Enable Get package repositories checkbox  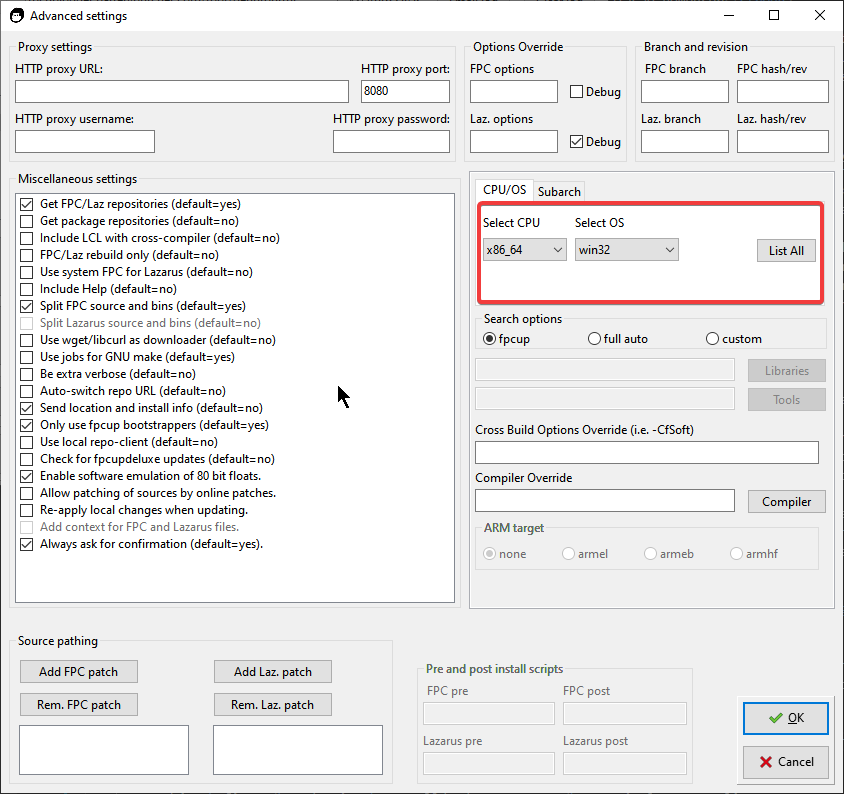pos(27,221)
